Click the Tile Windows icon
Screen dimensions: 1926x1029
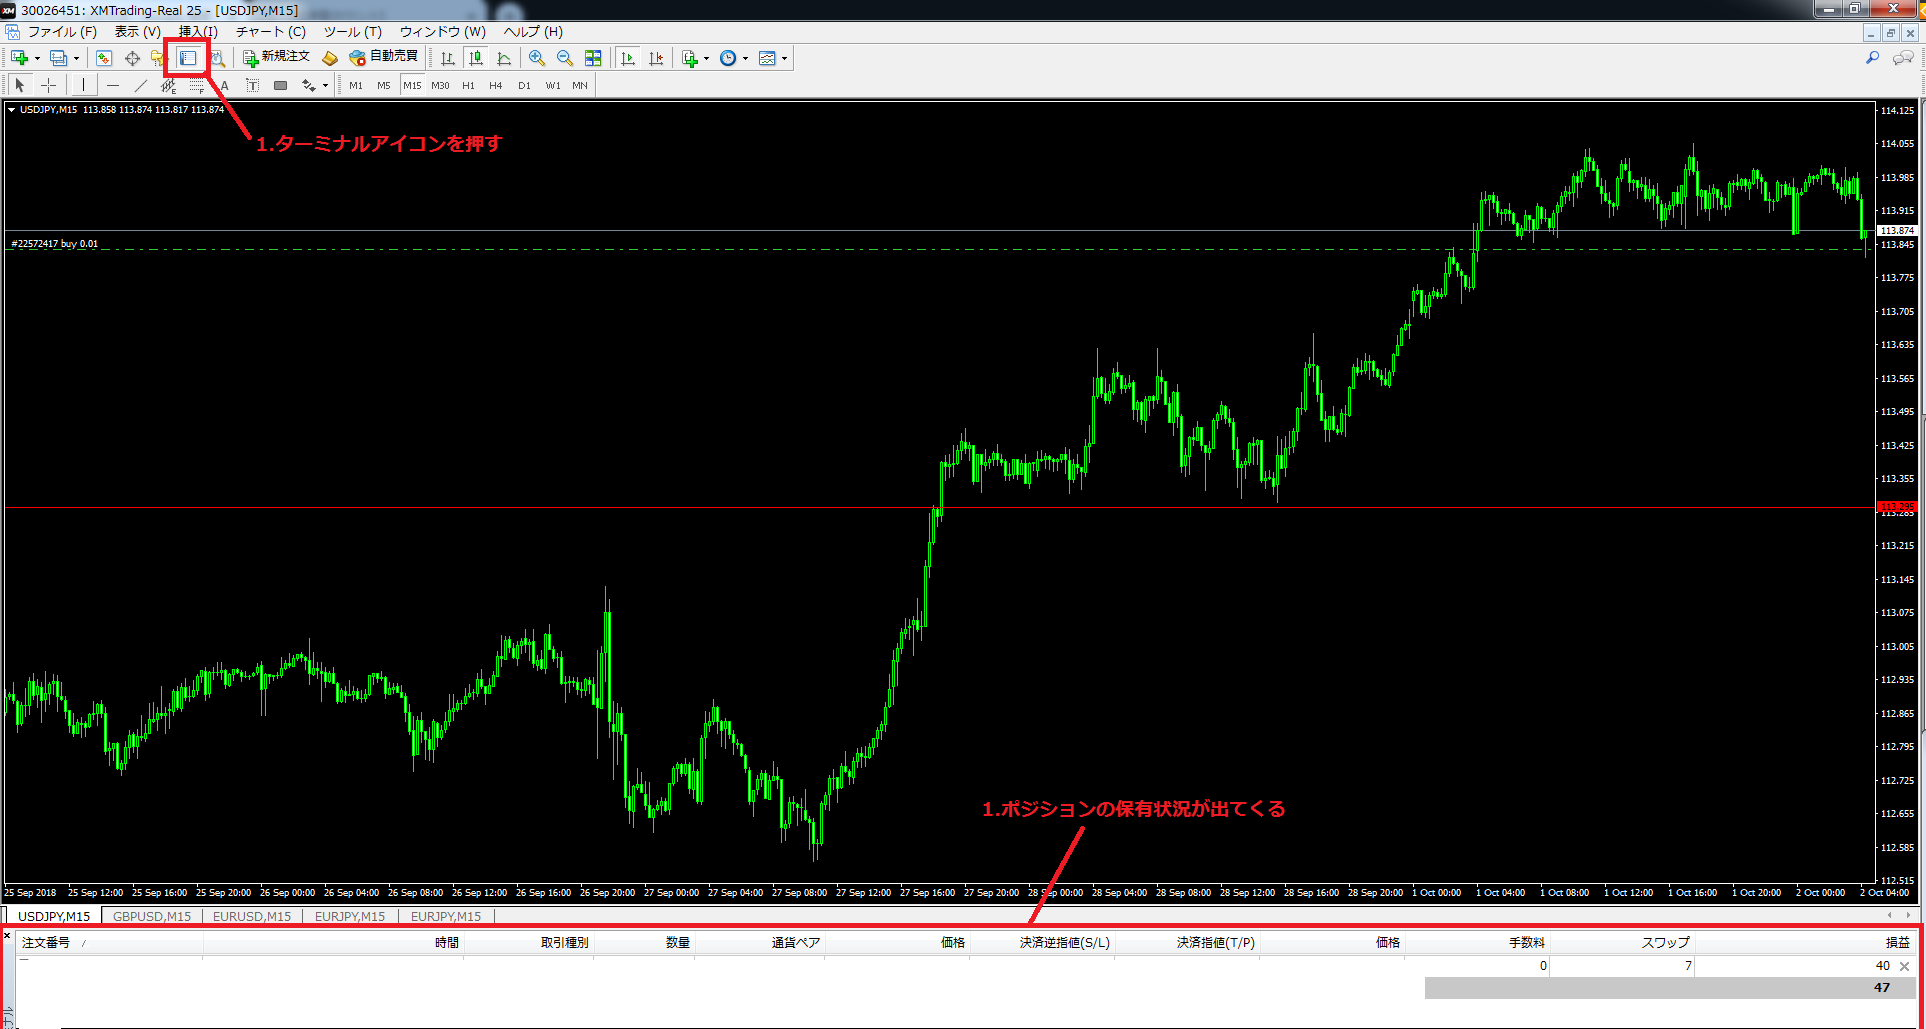(x=593, y=58)
